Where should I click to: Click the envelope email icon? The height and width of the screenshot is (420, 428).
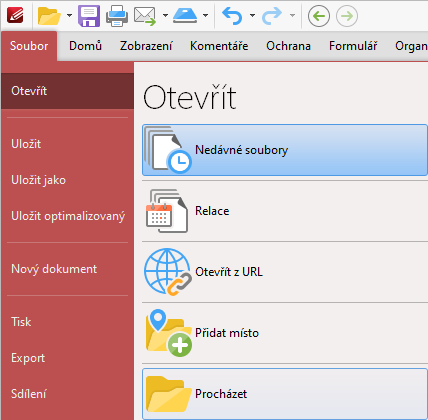coord(145,16)
